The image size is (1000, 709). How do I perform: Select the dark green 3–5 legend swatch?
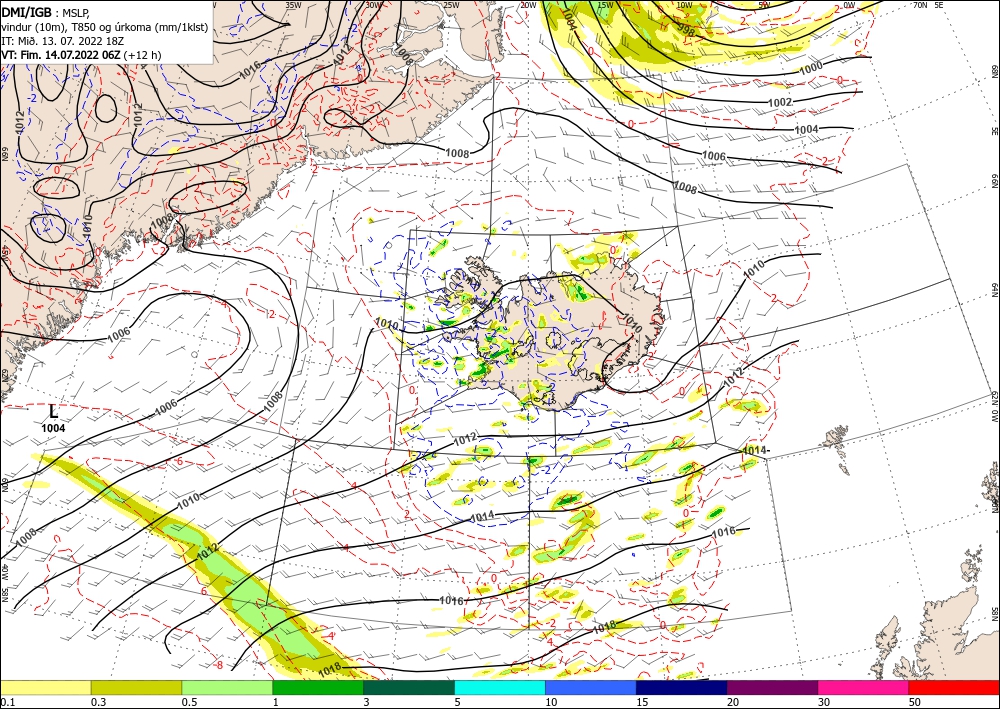pos(409,687)
